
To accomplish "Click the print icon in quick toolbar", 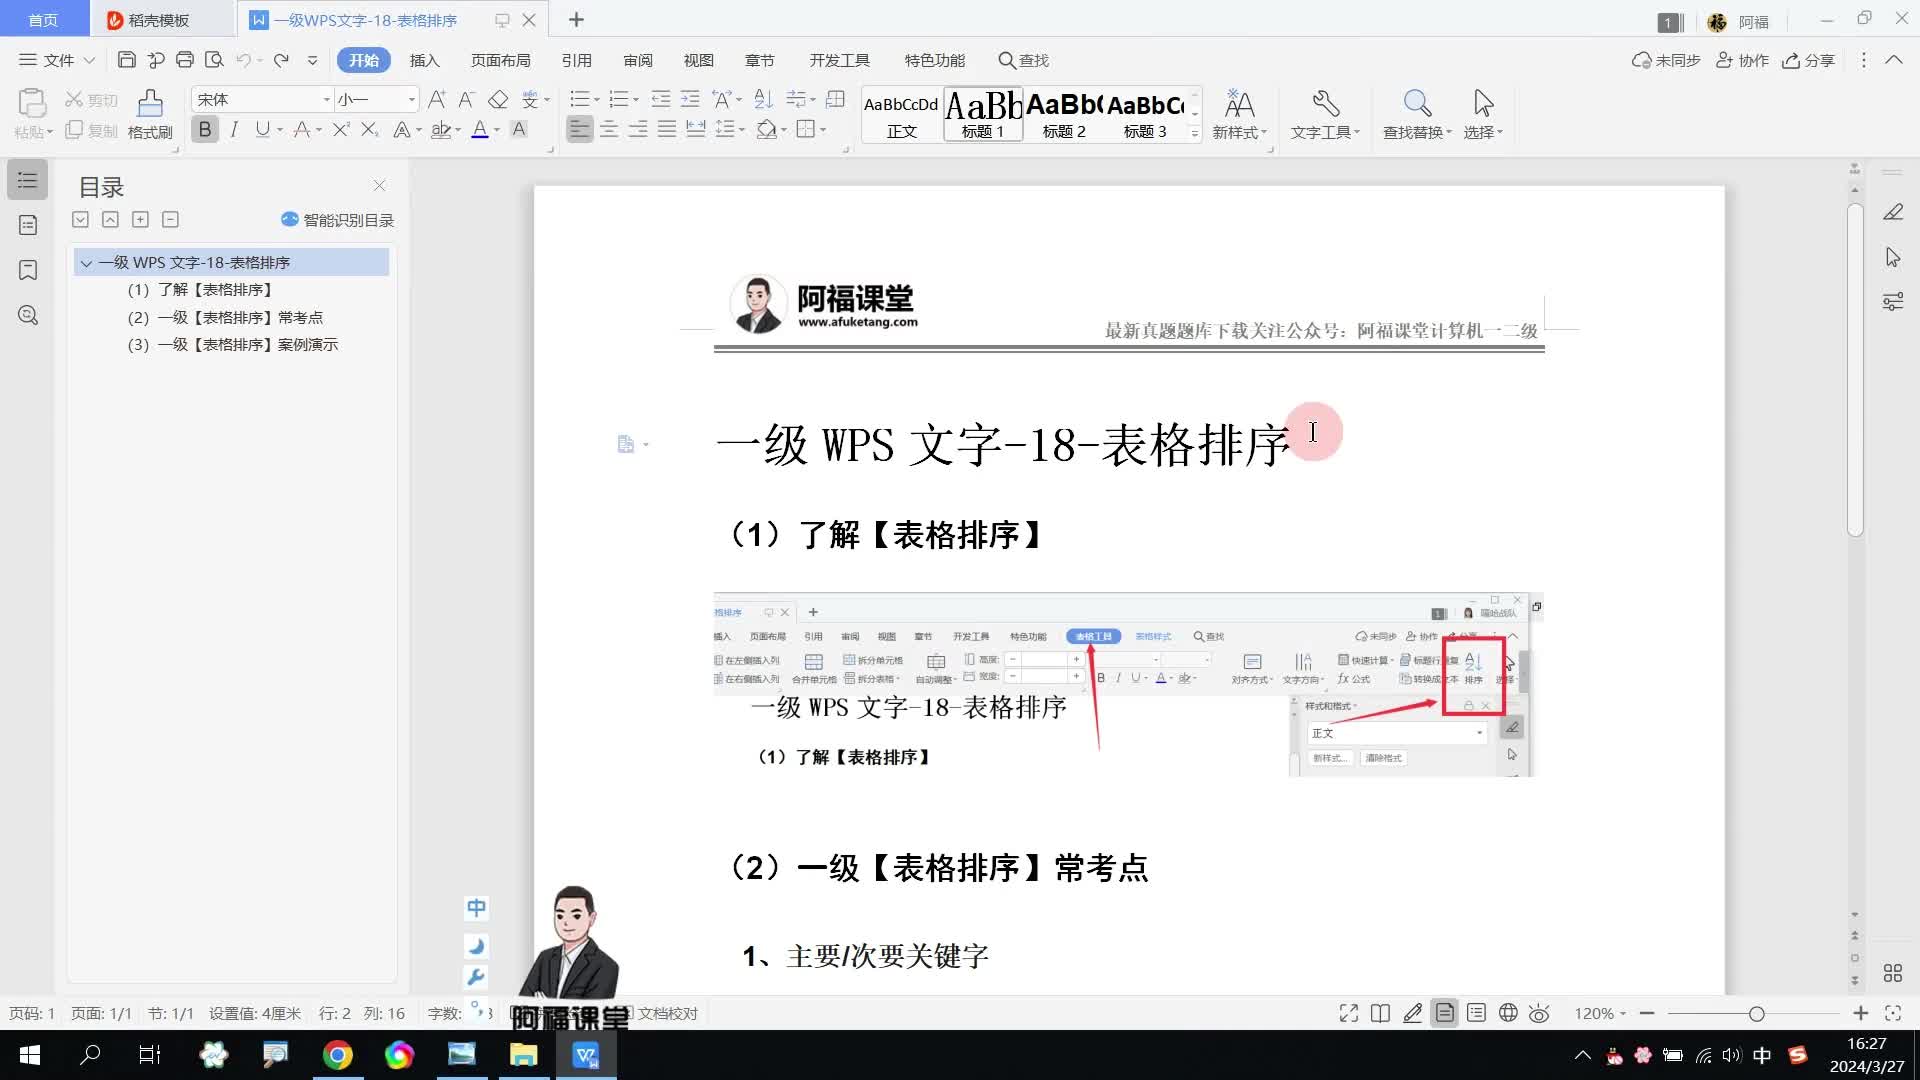I will click(x=184, y=60).
